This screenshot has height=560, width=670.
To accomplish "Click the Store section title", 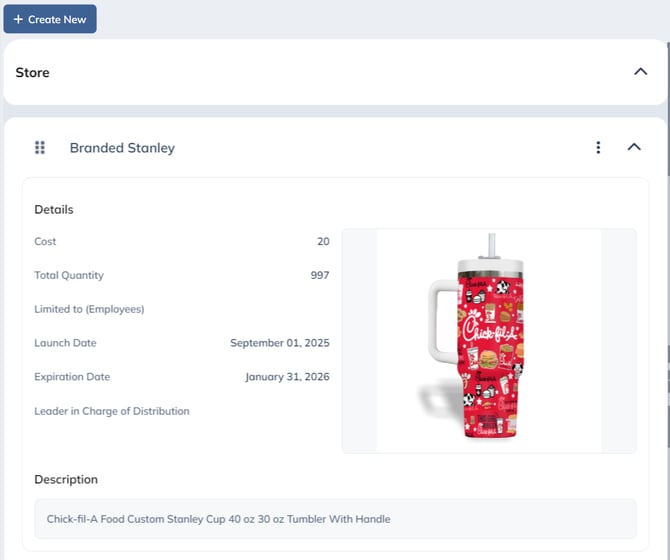I will (32, 73).
